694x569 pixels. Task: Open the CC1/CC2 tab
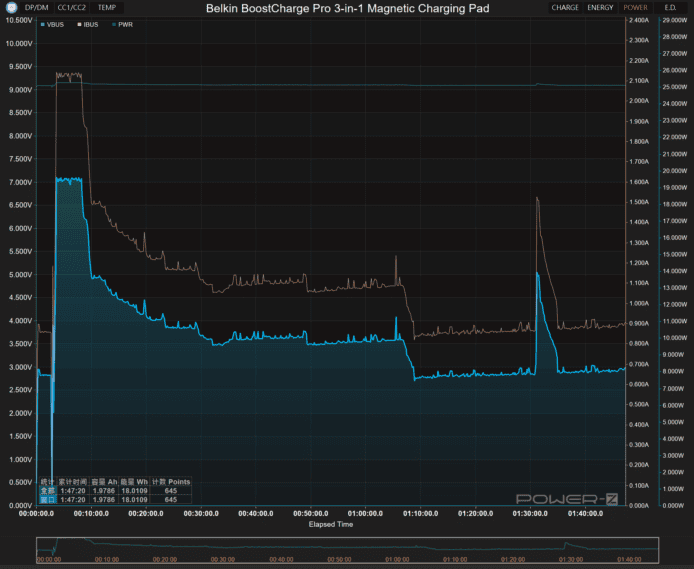(x=73, y=8)
